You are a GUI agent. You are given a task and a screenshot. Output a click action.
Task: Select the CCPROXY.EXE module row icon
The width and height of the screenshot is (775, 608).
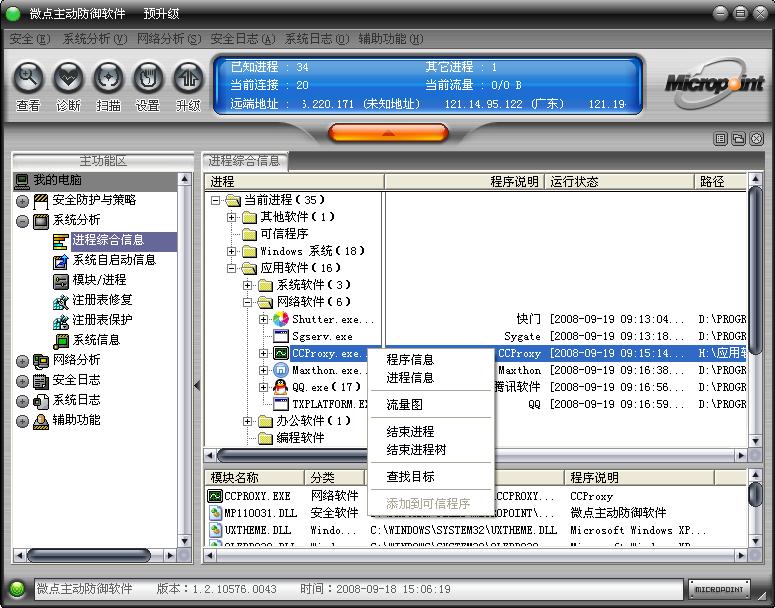(215, 496)
